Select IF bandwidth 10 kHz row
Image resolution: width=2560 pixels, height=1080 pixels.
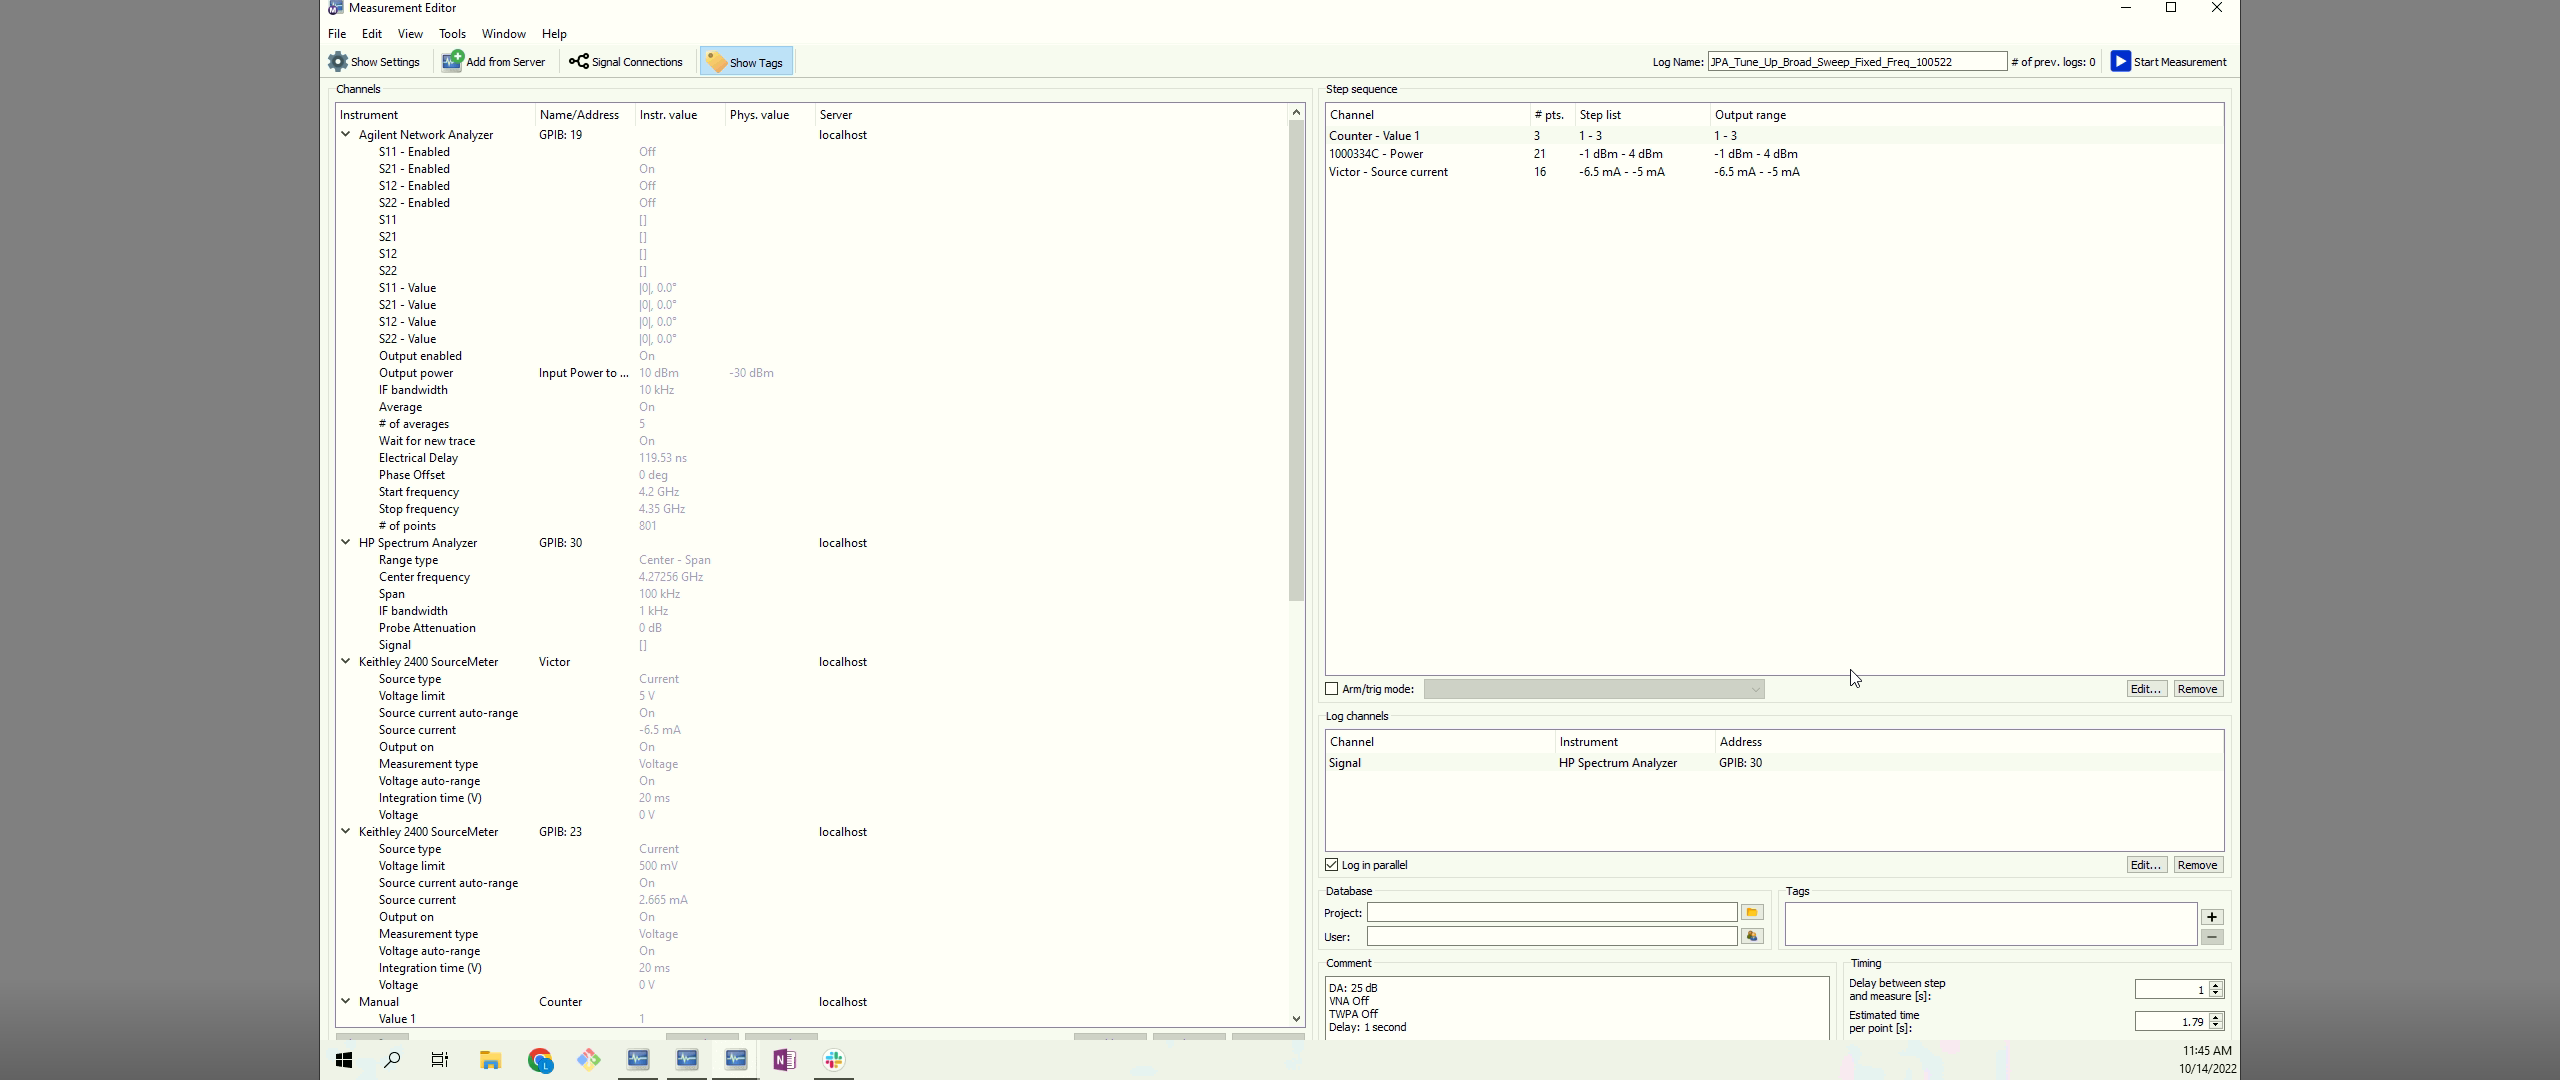coord(812,390)
